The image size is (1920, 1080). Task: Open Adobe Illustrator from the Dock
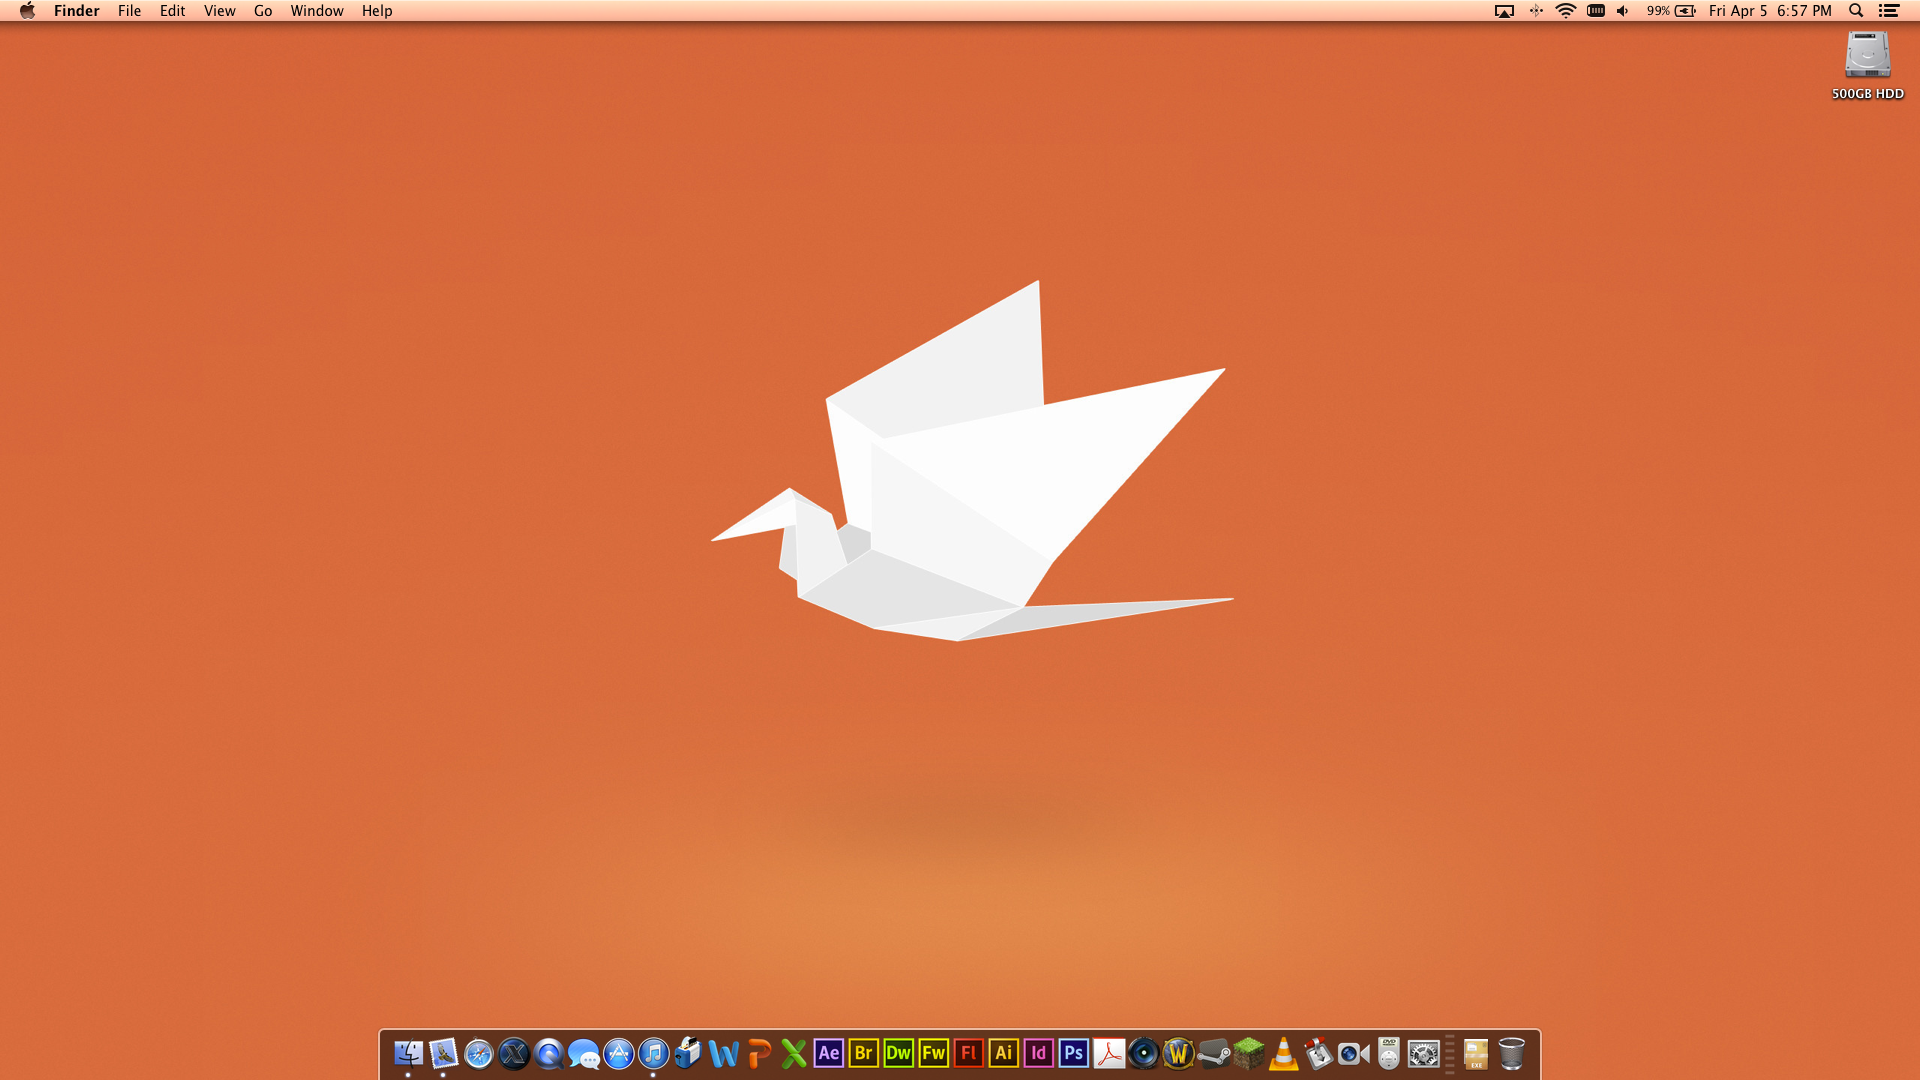1003,1053
